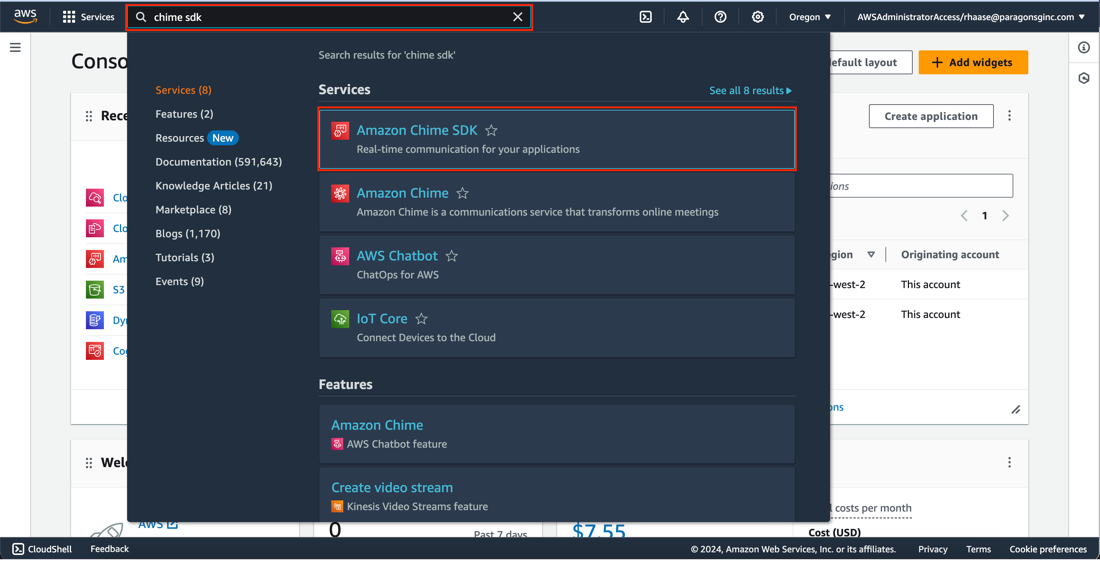This screenshot has width=1100, height=562.
Task: Favorite Amazon Chime with star
Action: (462, 193)
